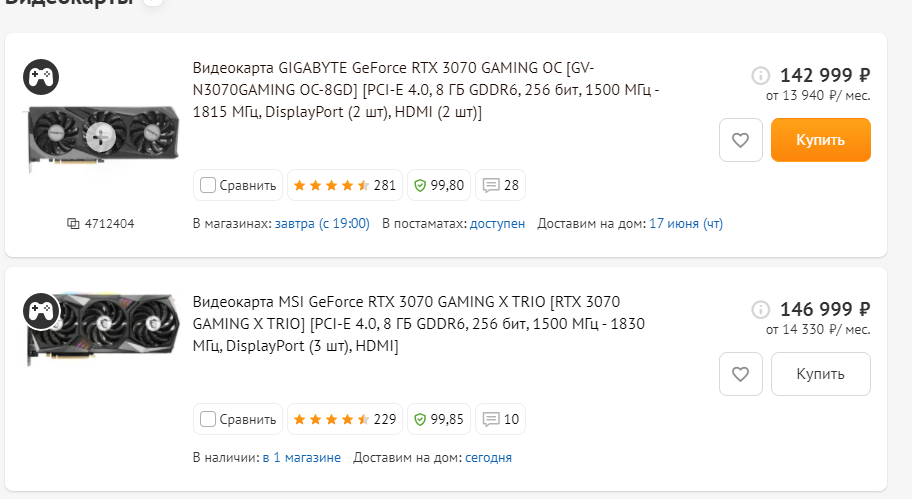Screen dimensions: 912x499
Task: Open 'в 1 магазине' availability link
Action: [x=301, y=457]
